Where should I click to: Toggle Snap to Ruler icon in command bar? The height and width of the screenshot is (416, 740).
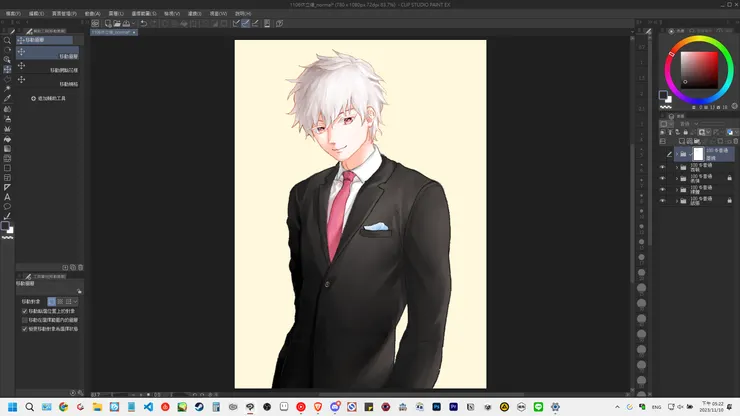coord(236,23)
